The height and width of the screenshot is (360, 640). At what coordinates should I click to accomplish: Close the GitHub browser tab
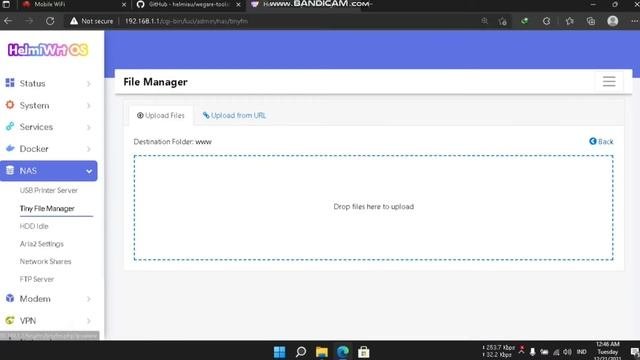coord(238,4)
